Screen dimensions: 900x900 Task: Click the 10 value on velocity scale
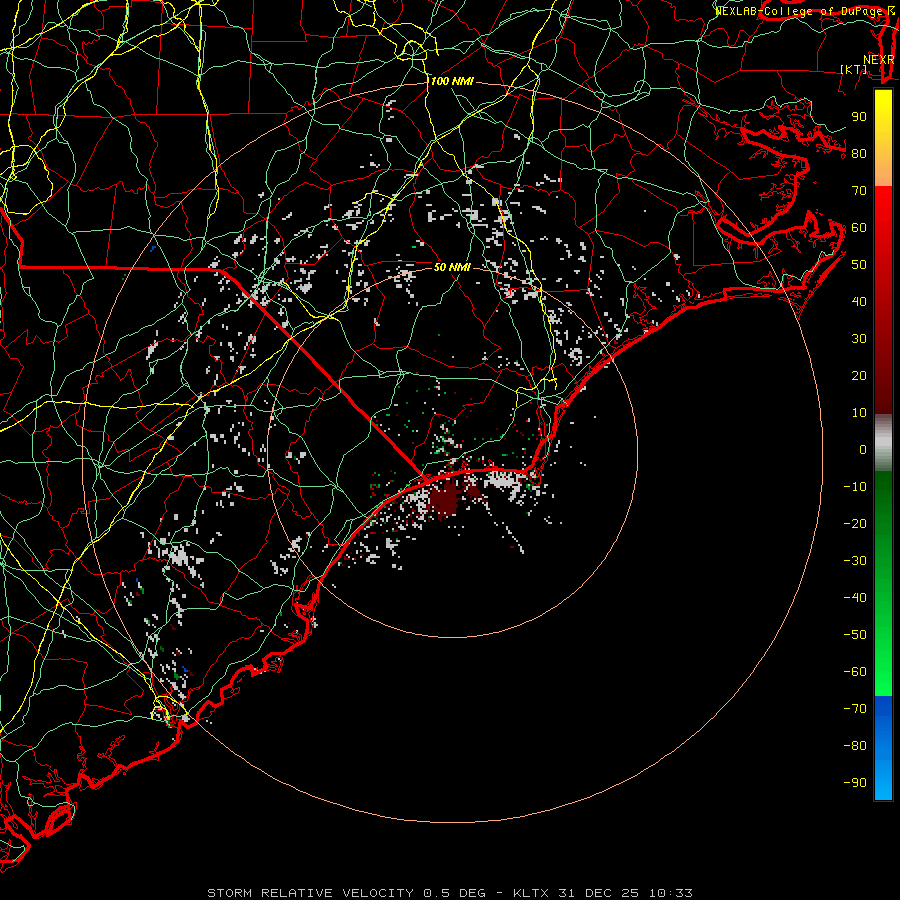(859, 413)
